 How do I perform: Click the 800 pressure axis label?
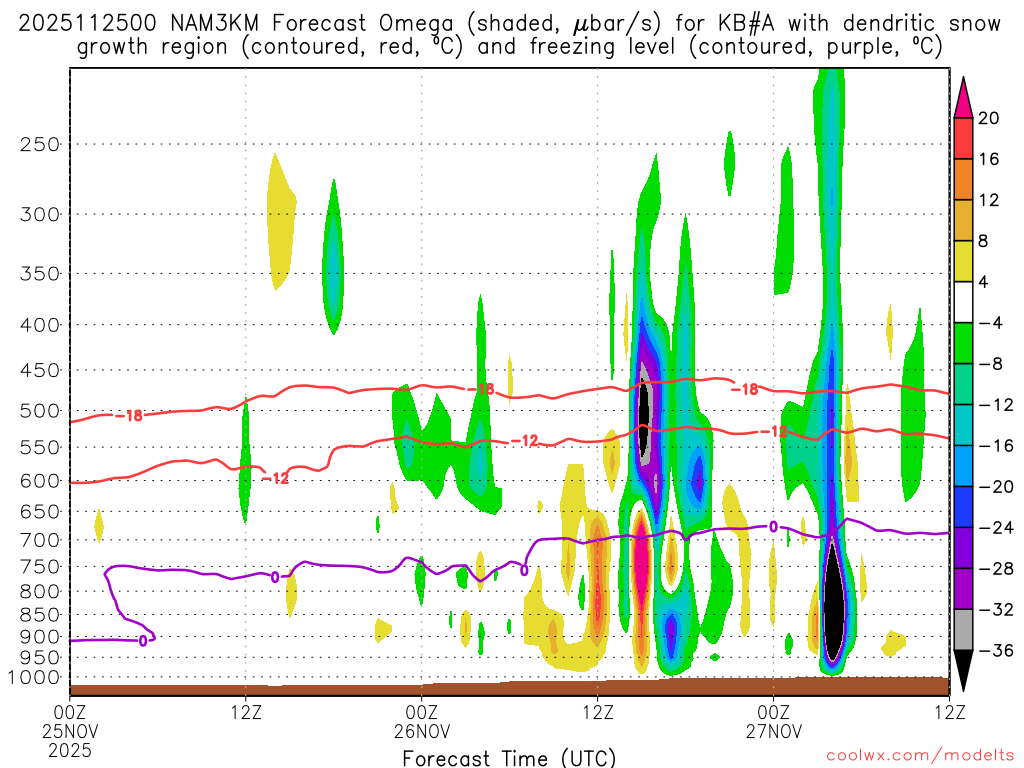click(40, 592)
